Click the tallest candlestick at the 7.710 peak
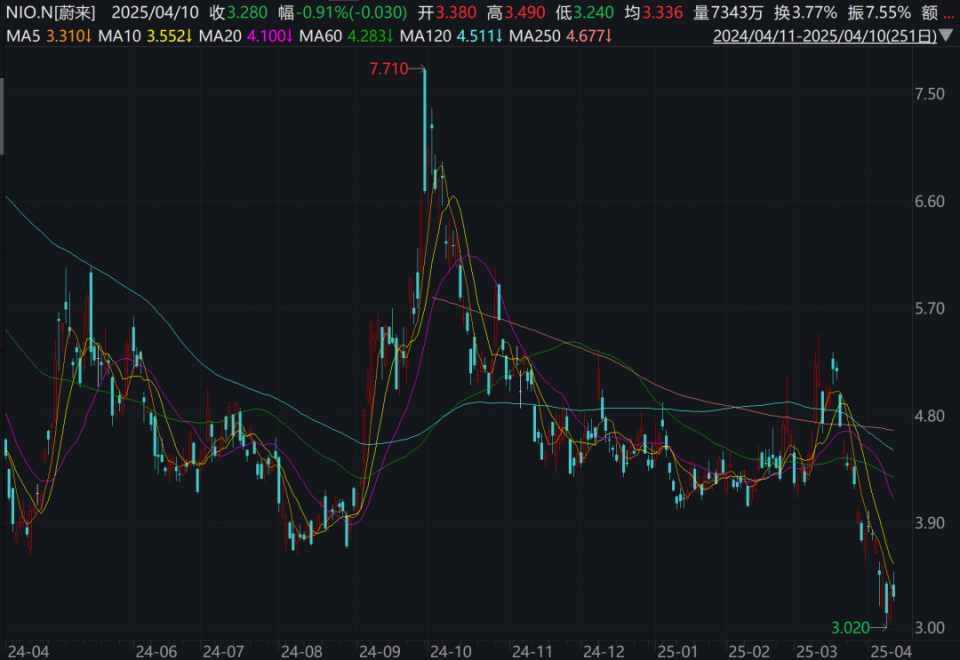The image size is (960, 660). click(425, 130)
